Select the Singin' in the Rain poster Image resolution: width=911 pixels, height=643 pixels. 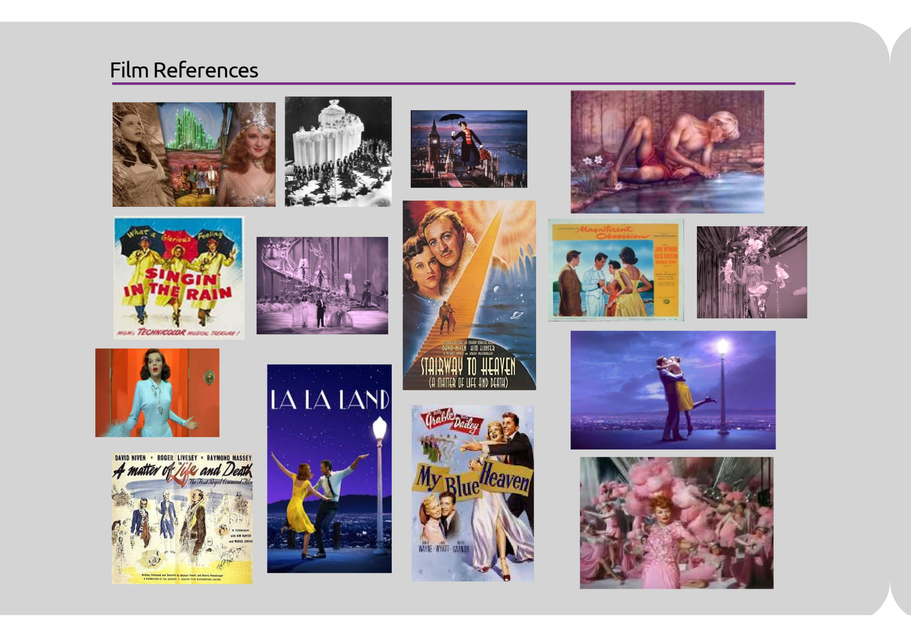(x=179, y=278)
